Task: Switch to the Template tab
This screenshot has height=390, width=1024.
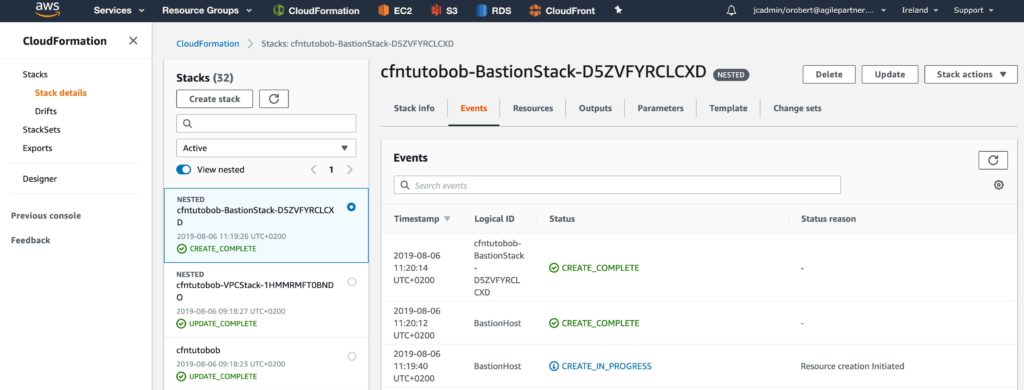Action: 728,108
